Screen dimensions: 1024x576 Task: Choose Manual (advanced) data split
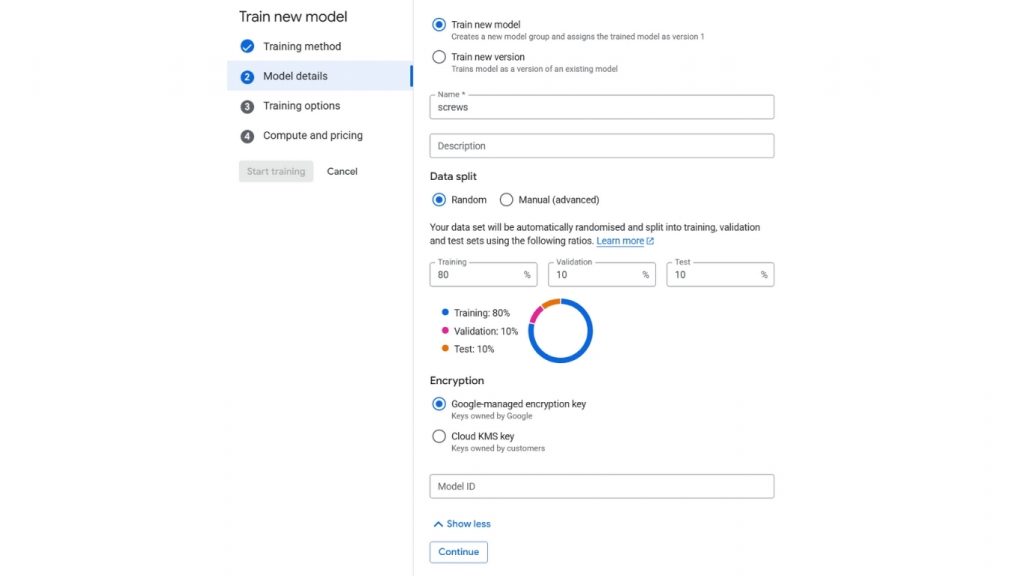pos(506,200)
